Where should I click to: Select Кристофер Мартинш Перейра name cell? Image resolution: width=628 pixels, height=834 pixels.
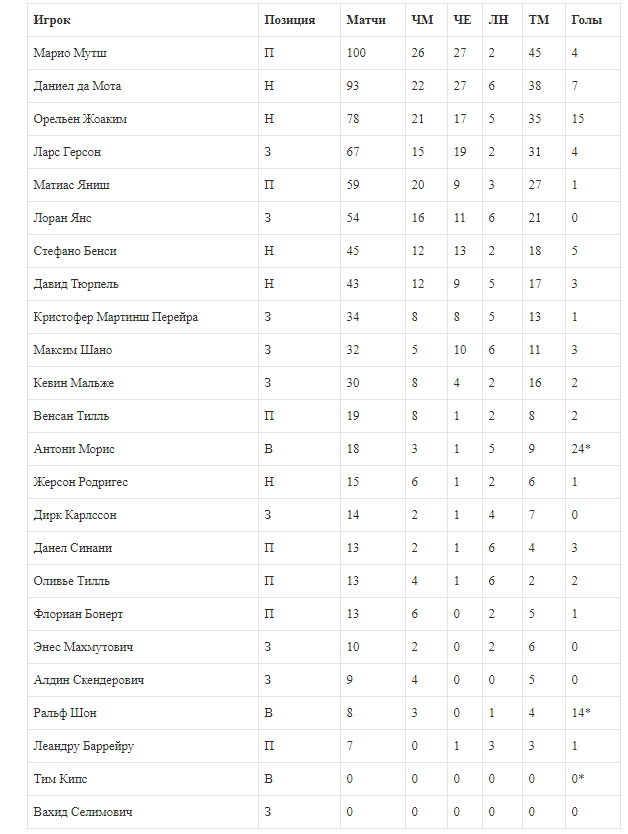tap(116, 317)
